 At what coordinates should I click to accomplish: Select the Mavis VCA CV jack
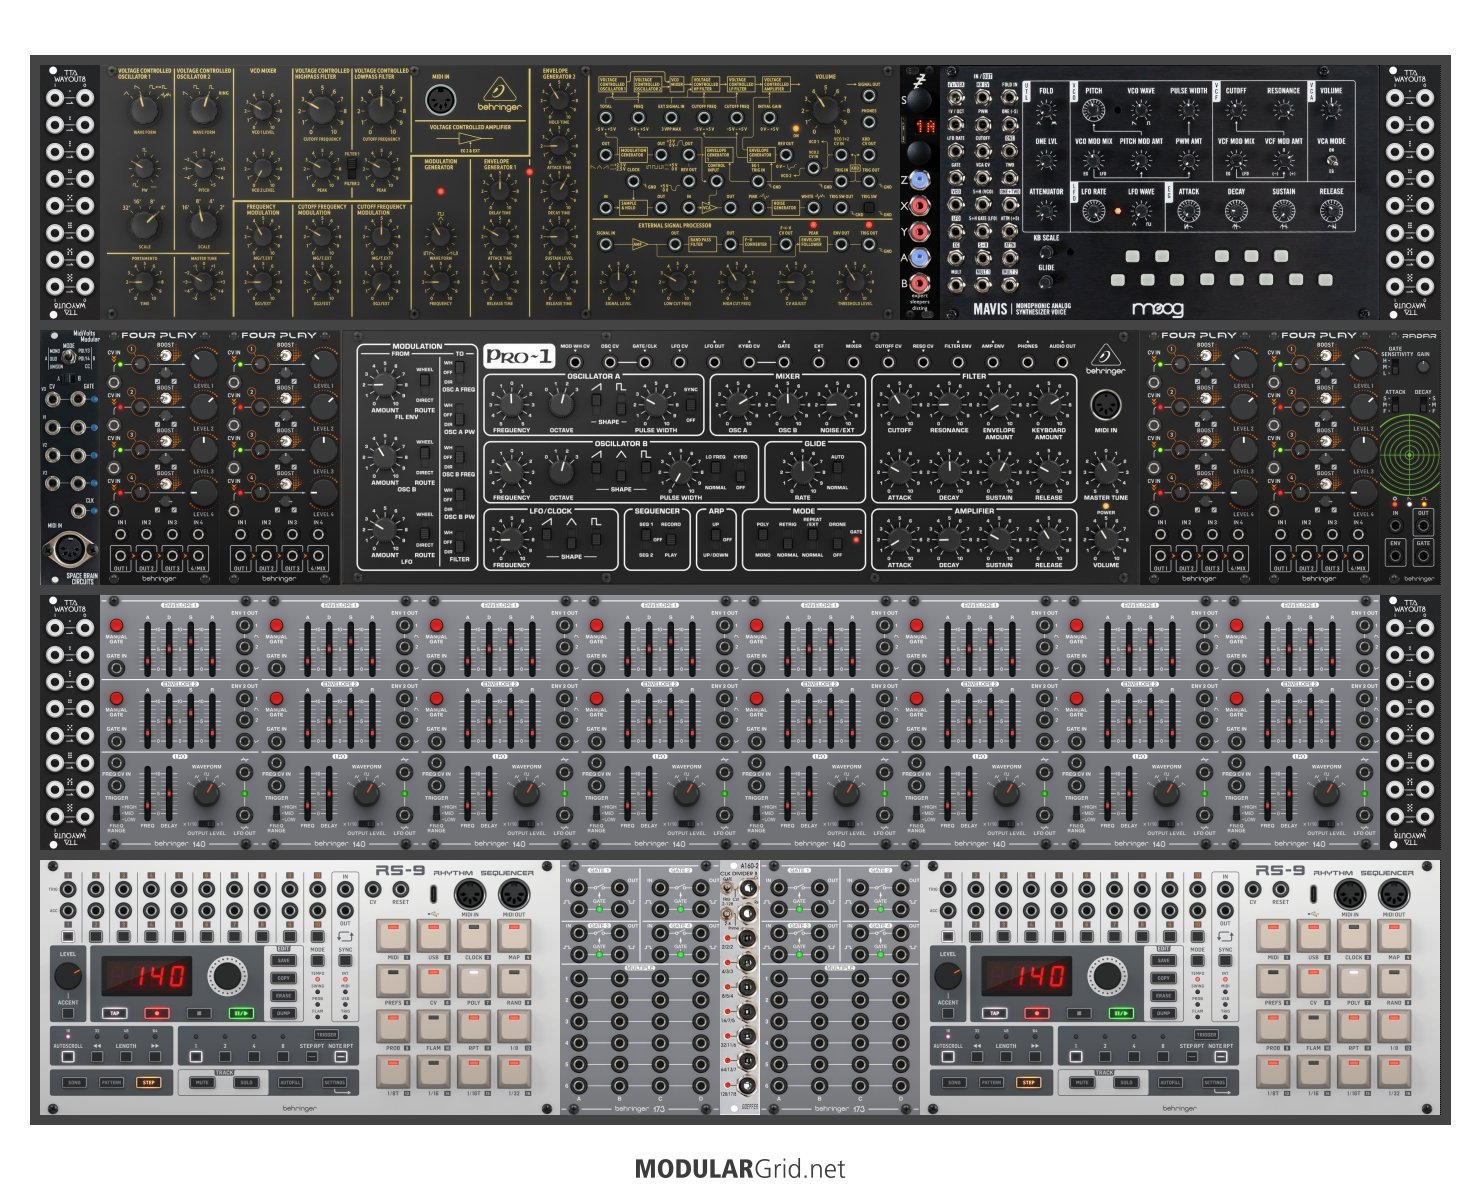click(983, 178)
